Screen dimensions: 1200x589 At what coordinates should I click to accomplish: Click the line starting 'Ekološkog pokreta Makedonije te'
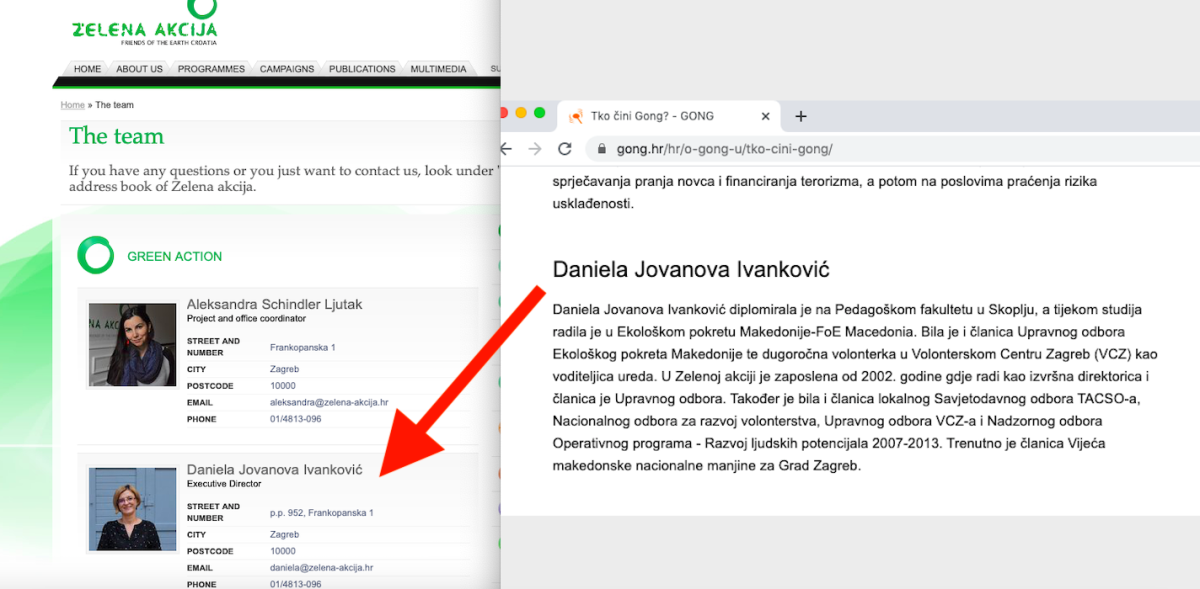click(855, 354)
